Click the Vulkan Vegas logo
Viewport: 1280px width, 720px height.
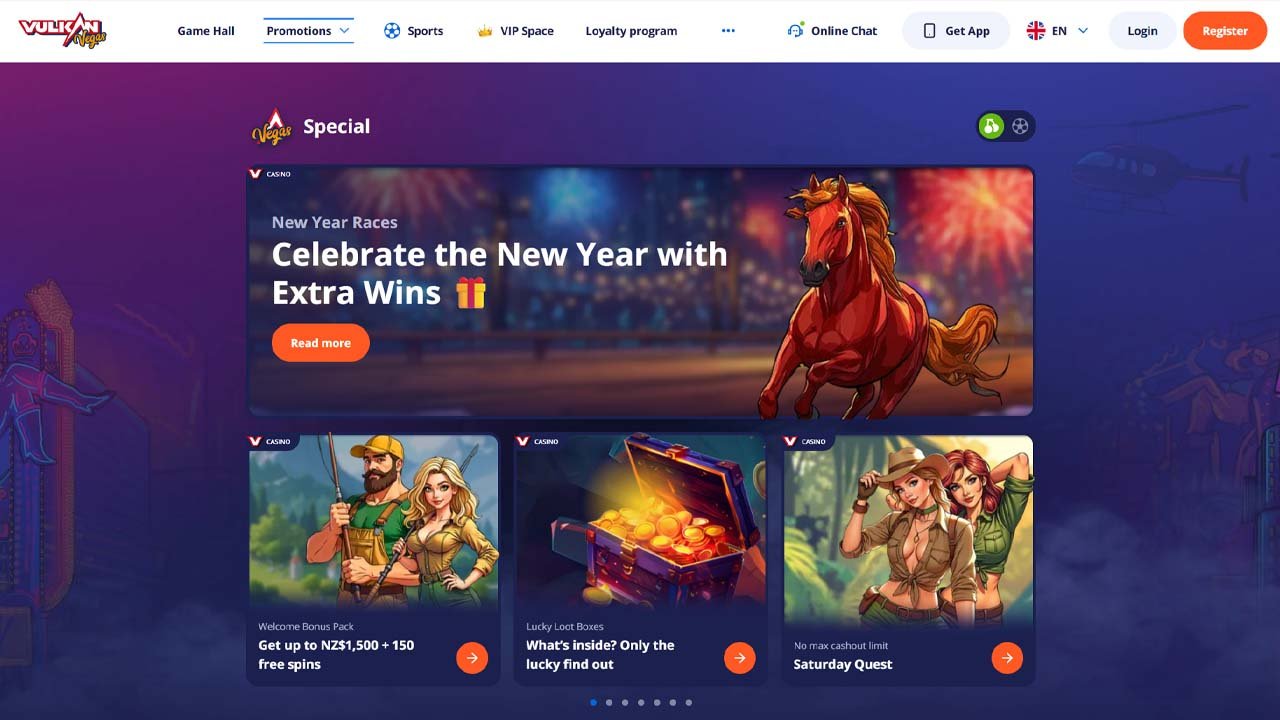click(62, 31)
